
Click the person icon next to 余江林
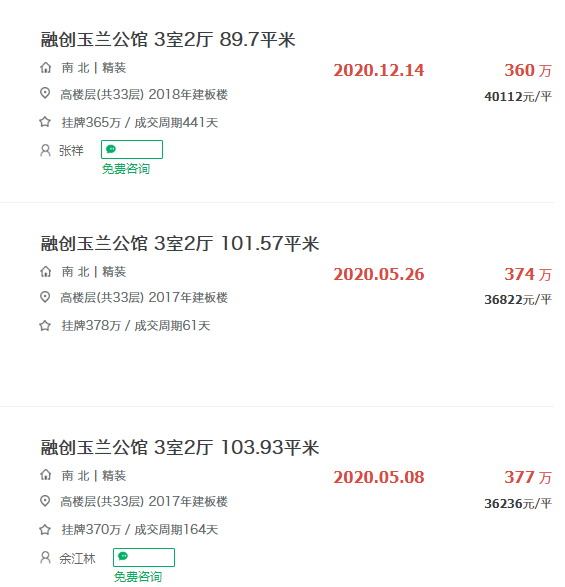[x=45, y=558]
